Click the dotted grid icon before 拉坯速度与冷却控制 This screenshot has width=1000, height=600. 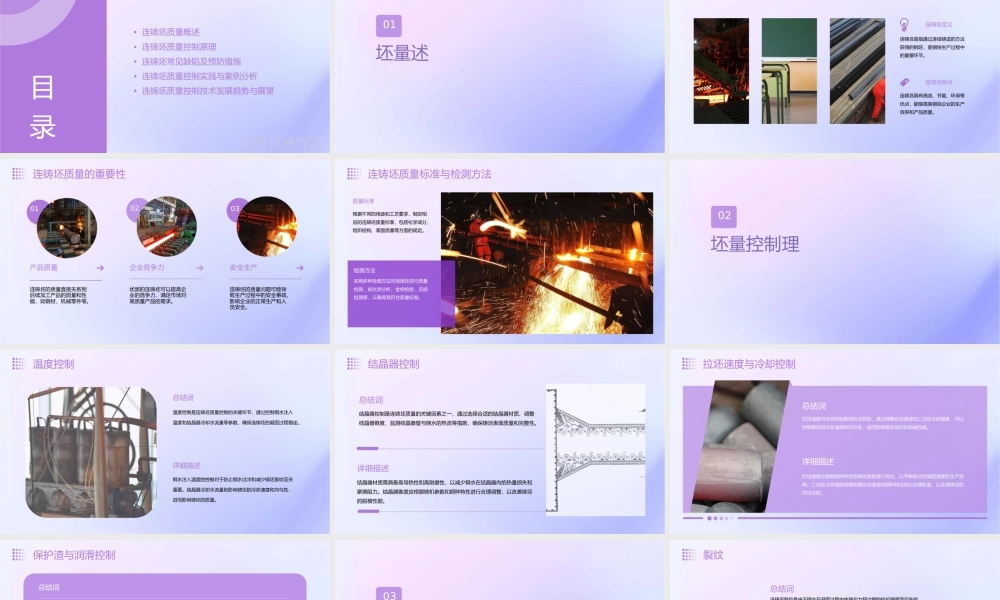(689, 363)
